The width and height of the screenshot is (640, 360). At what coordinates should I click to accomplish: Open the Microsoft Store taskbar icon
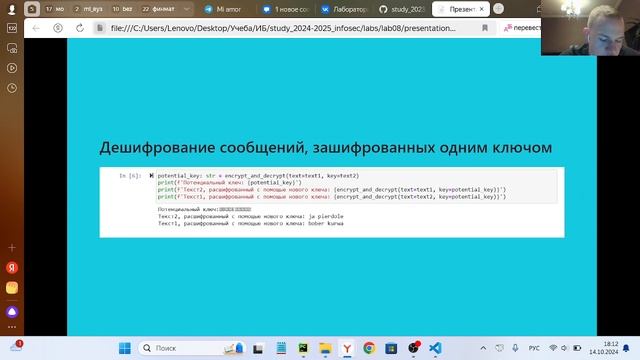[391, 348]
